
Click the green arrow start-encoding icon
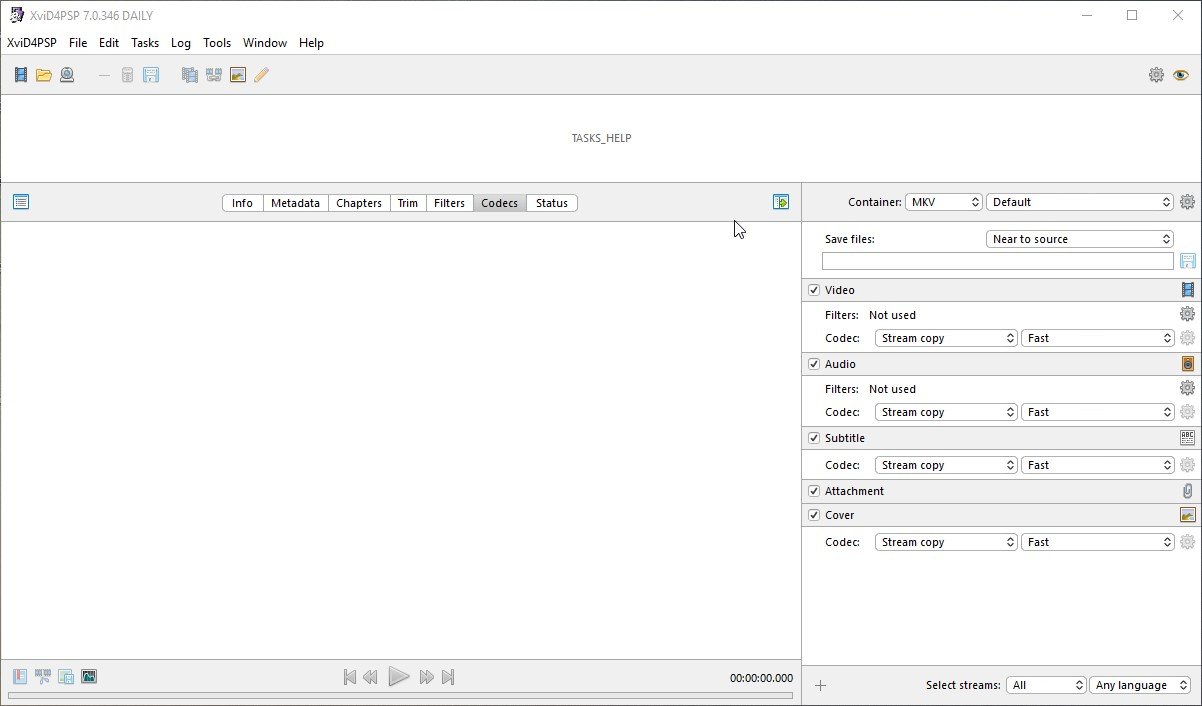781,202
